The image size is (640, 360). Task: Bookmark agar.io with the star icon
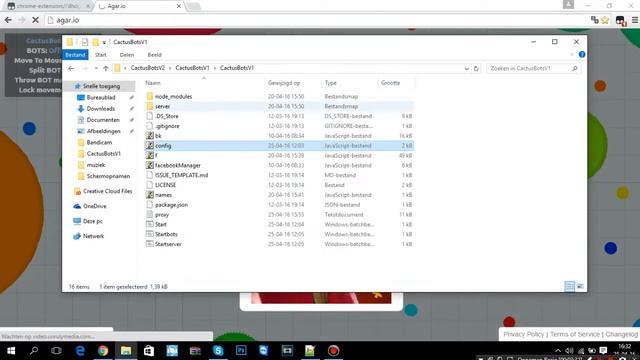[x=605, y=20]
